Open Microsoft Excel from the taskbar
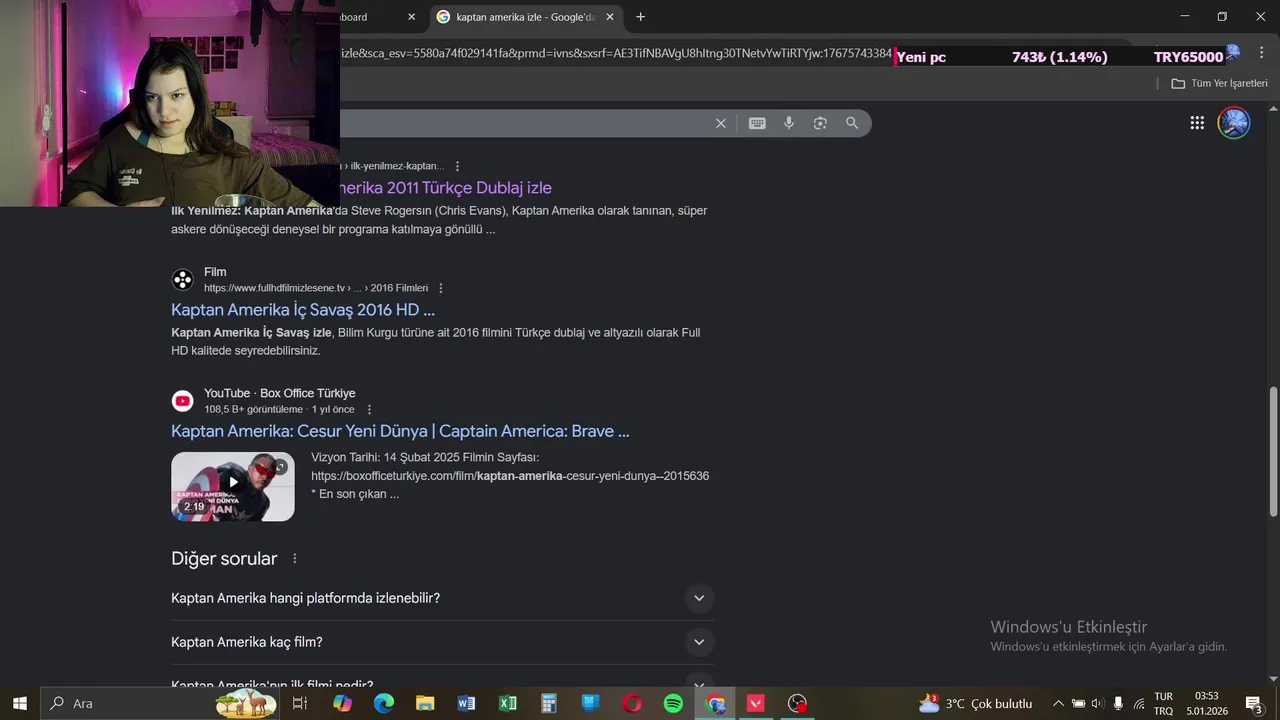This screenshot has height=720, width=1280. pos(508,703)
